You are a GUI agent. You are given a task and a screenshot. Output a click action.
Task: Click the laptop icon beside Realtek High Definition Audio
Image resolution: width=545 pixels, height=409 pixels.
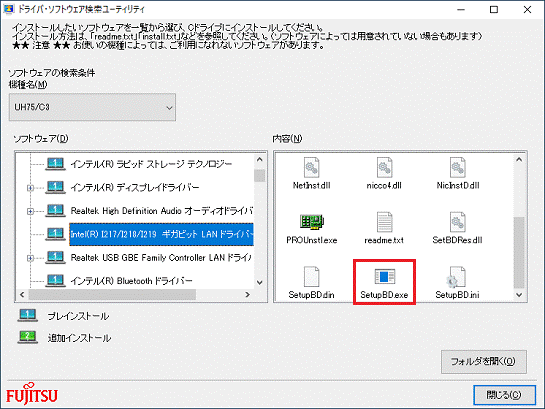point(55,211)
